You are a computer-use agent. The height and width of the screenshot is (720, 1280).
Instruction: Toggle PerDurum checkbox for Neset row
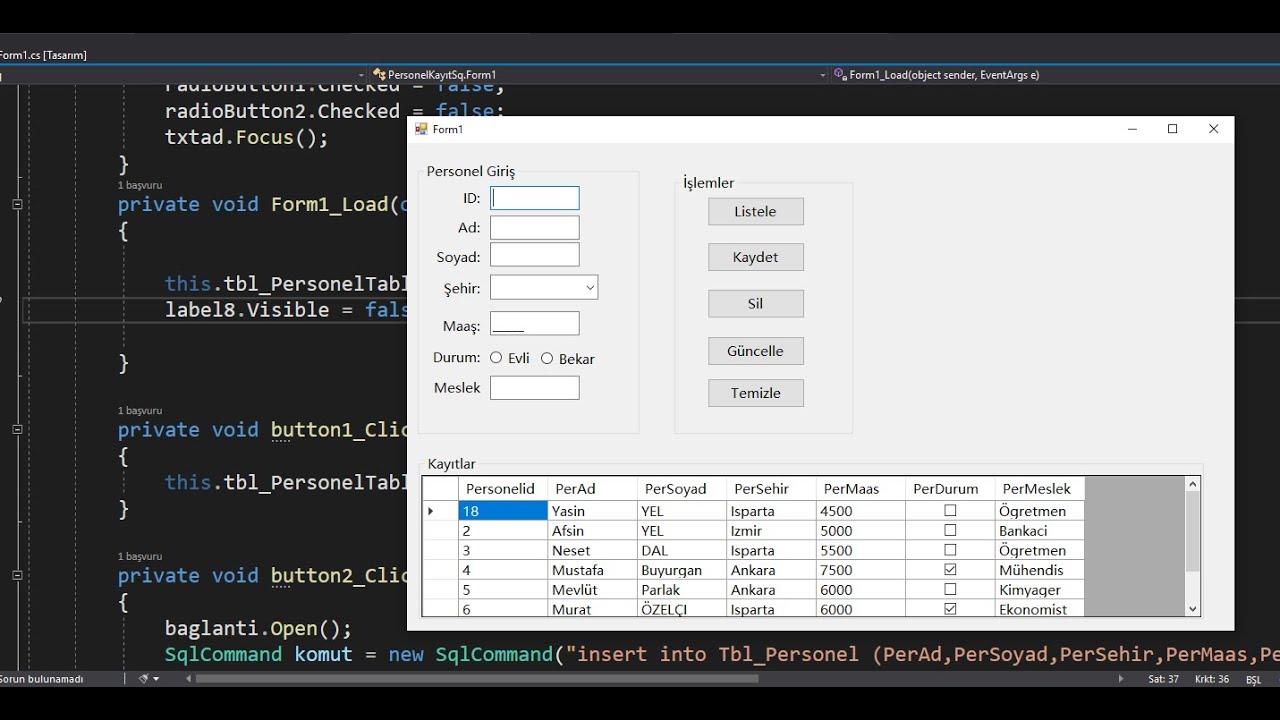tap(950, 550)
